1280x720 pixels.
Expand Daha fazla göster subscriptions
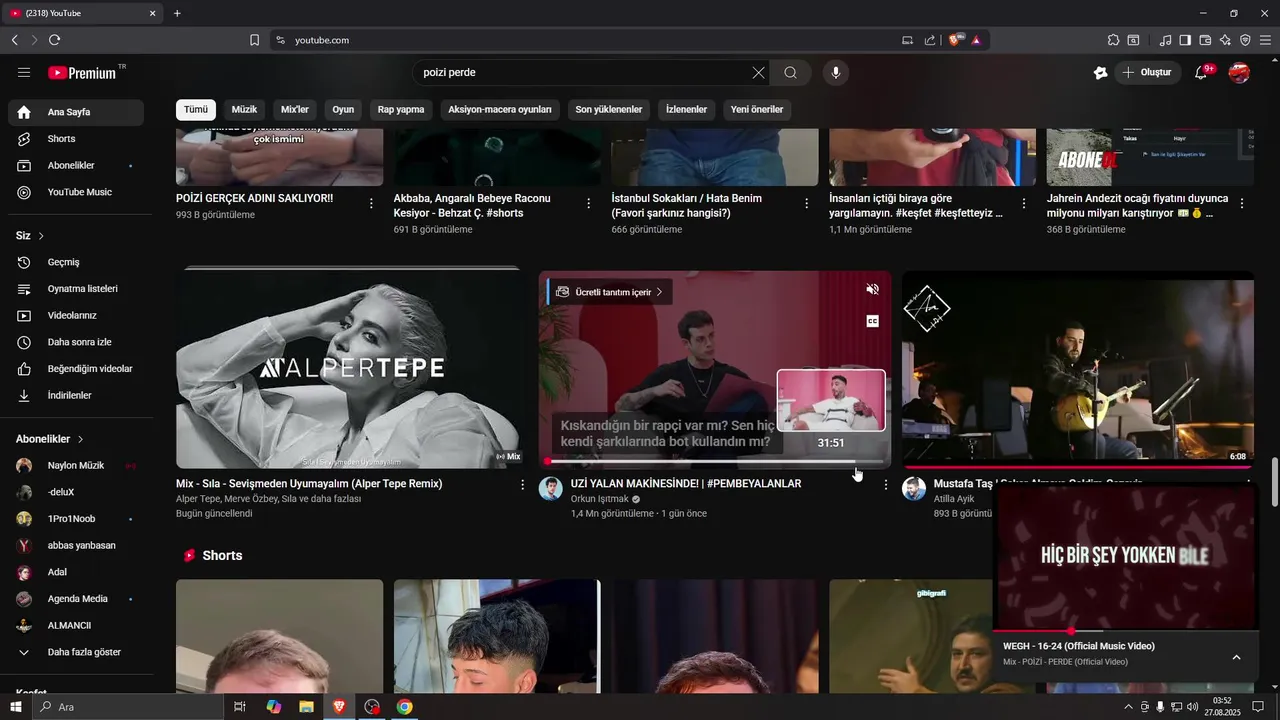pyautogui.click(x=76, y=652)
